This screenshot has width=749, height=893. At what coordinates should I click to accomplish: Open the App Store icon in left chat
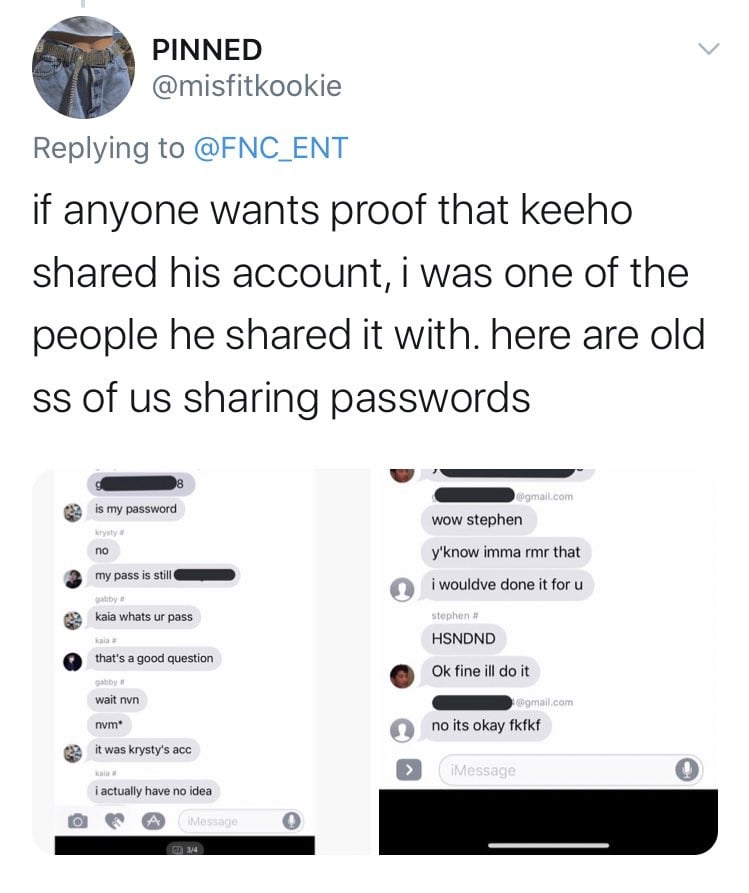[x=153, y=821]
